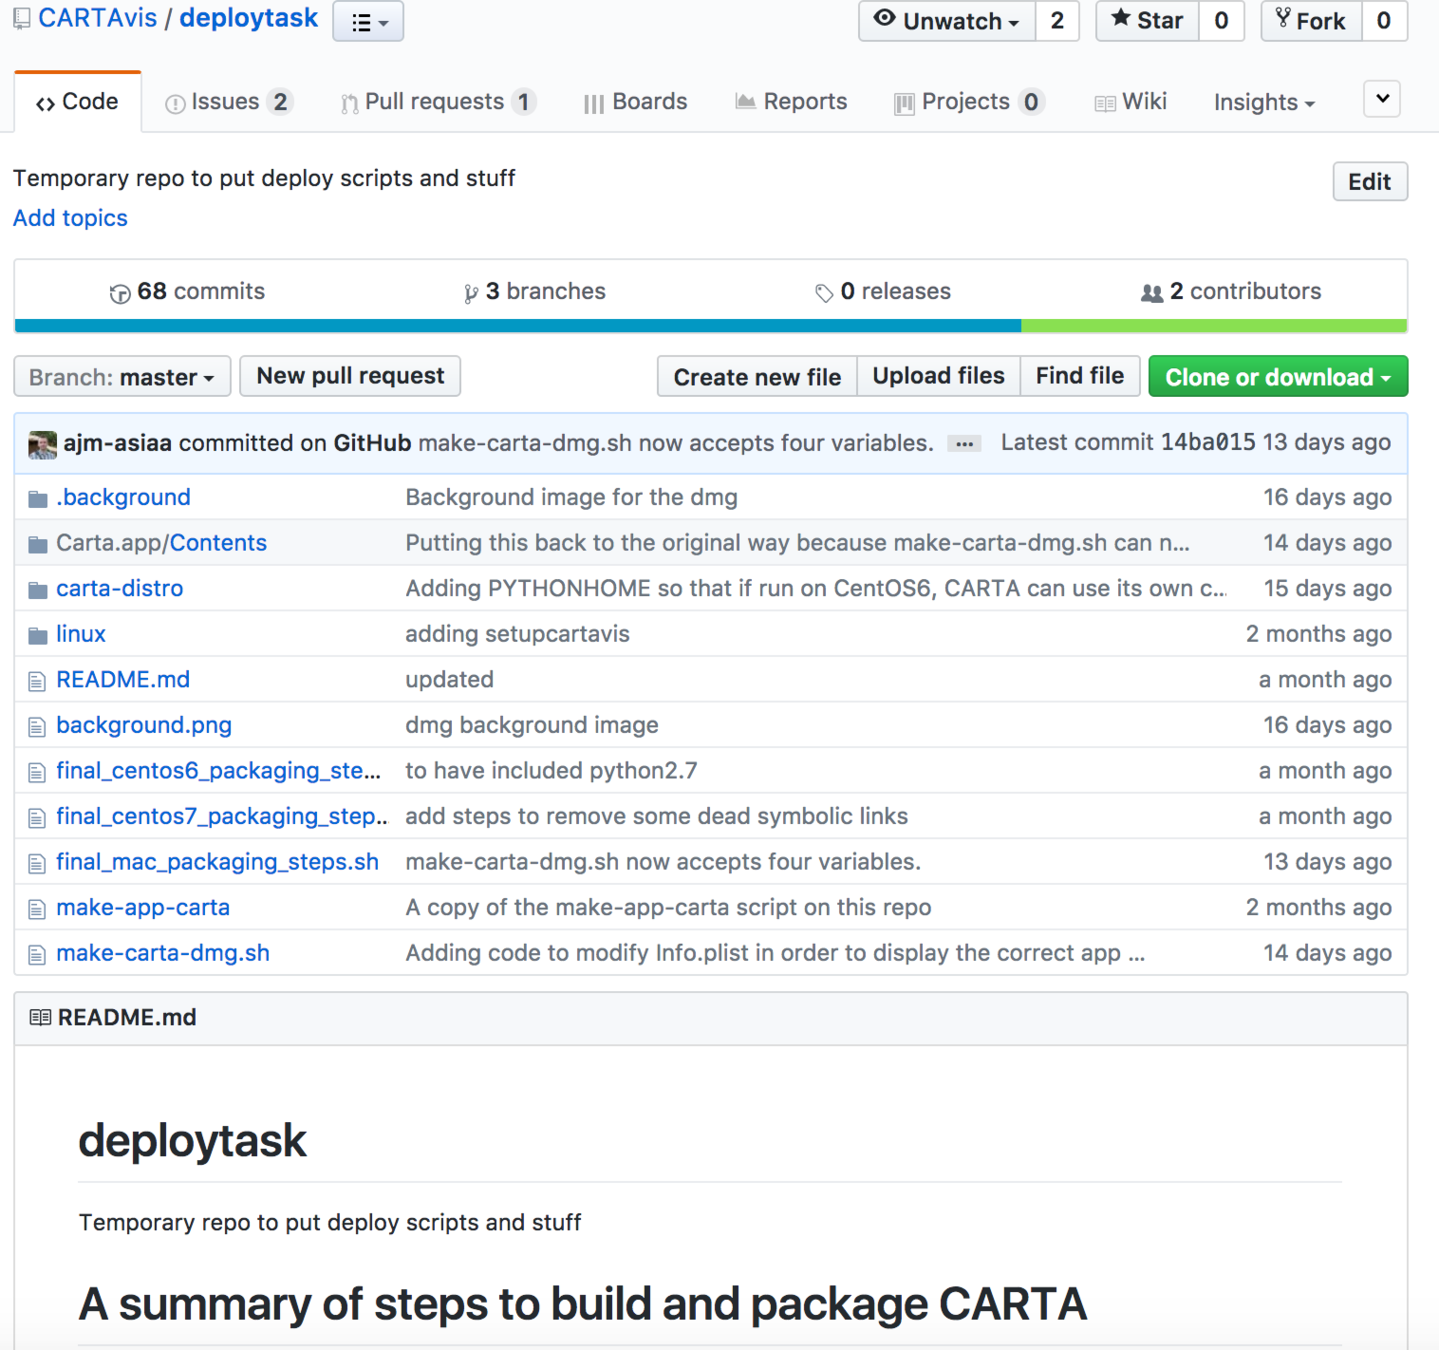Switch to the Reports tab
Viewport: 1439px width, 1350px height.
tap(790, 102)
